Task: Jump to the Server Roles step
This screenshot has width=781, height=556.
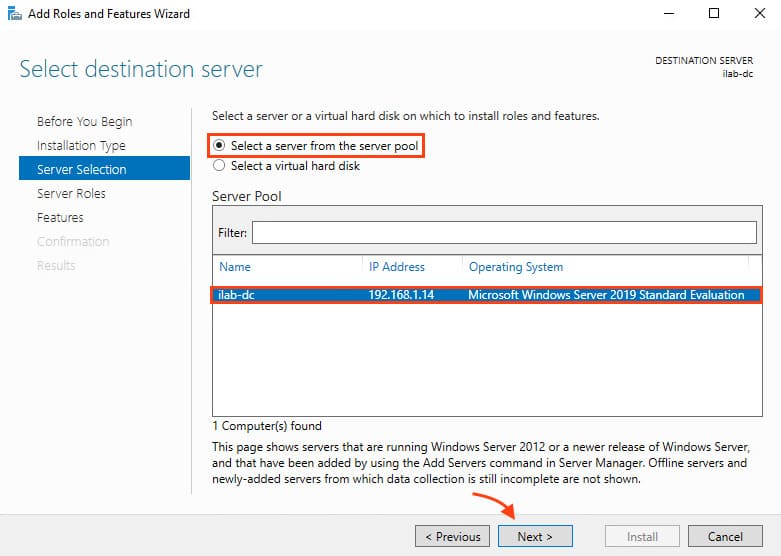Action: [71, 194]
